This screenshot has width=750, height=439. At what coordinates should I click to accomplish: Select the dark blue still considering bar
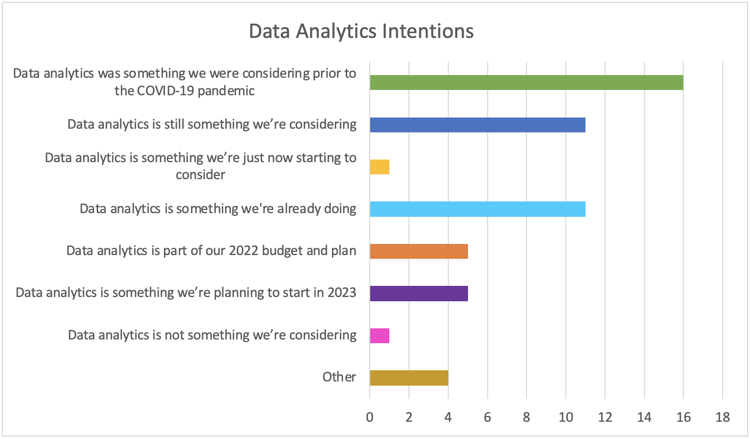click(477, 125)
